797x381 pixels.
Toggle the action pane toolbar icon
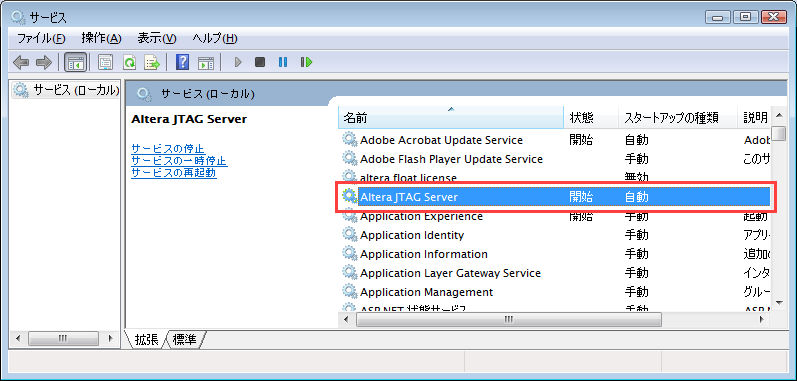[x=206, y=62]
